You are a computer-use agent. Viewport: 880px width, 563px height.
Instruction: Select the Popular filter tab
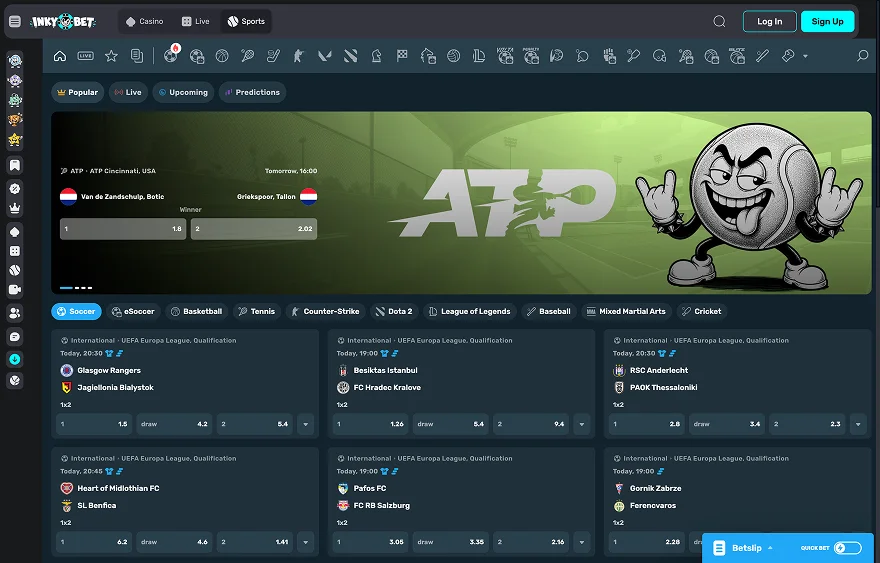pos(77,92)
